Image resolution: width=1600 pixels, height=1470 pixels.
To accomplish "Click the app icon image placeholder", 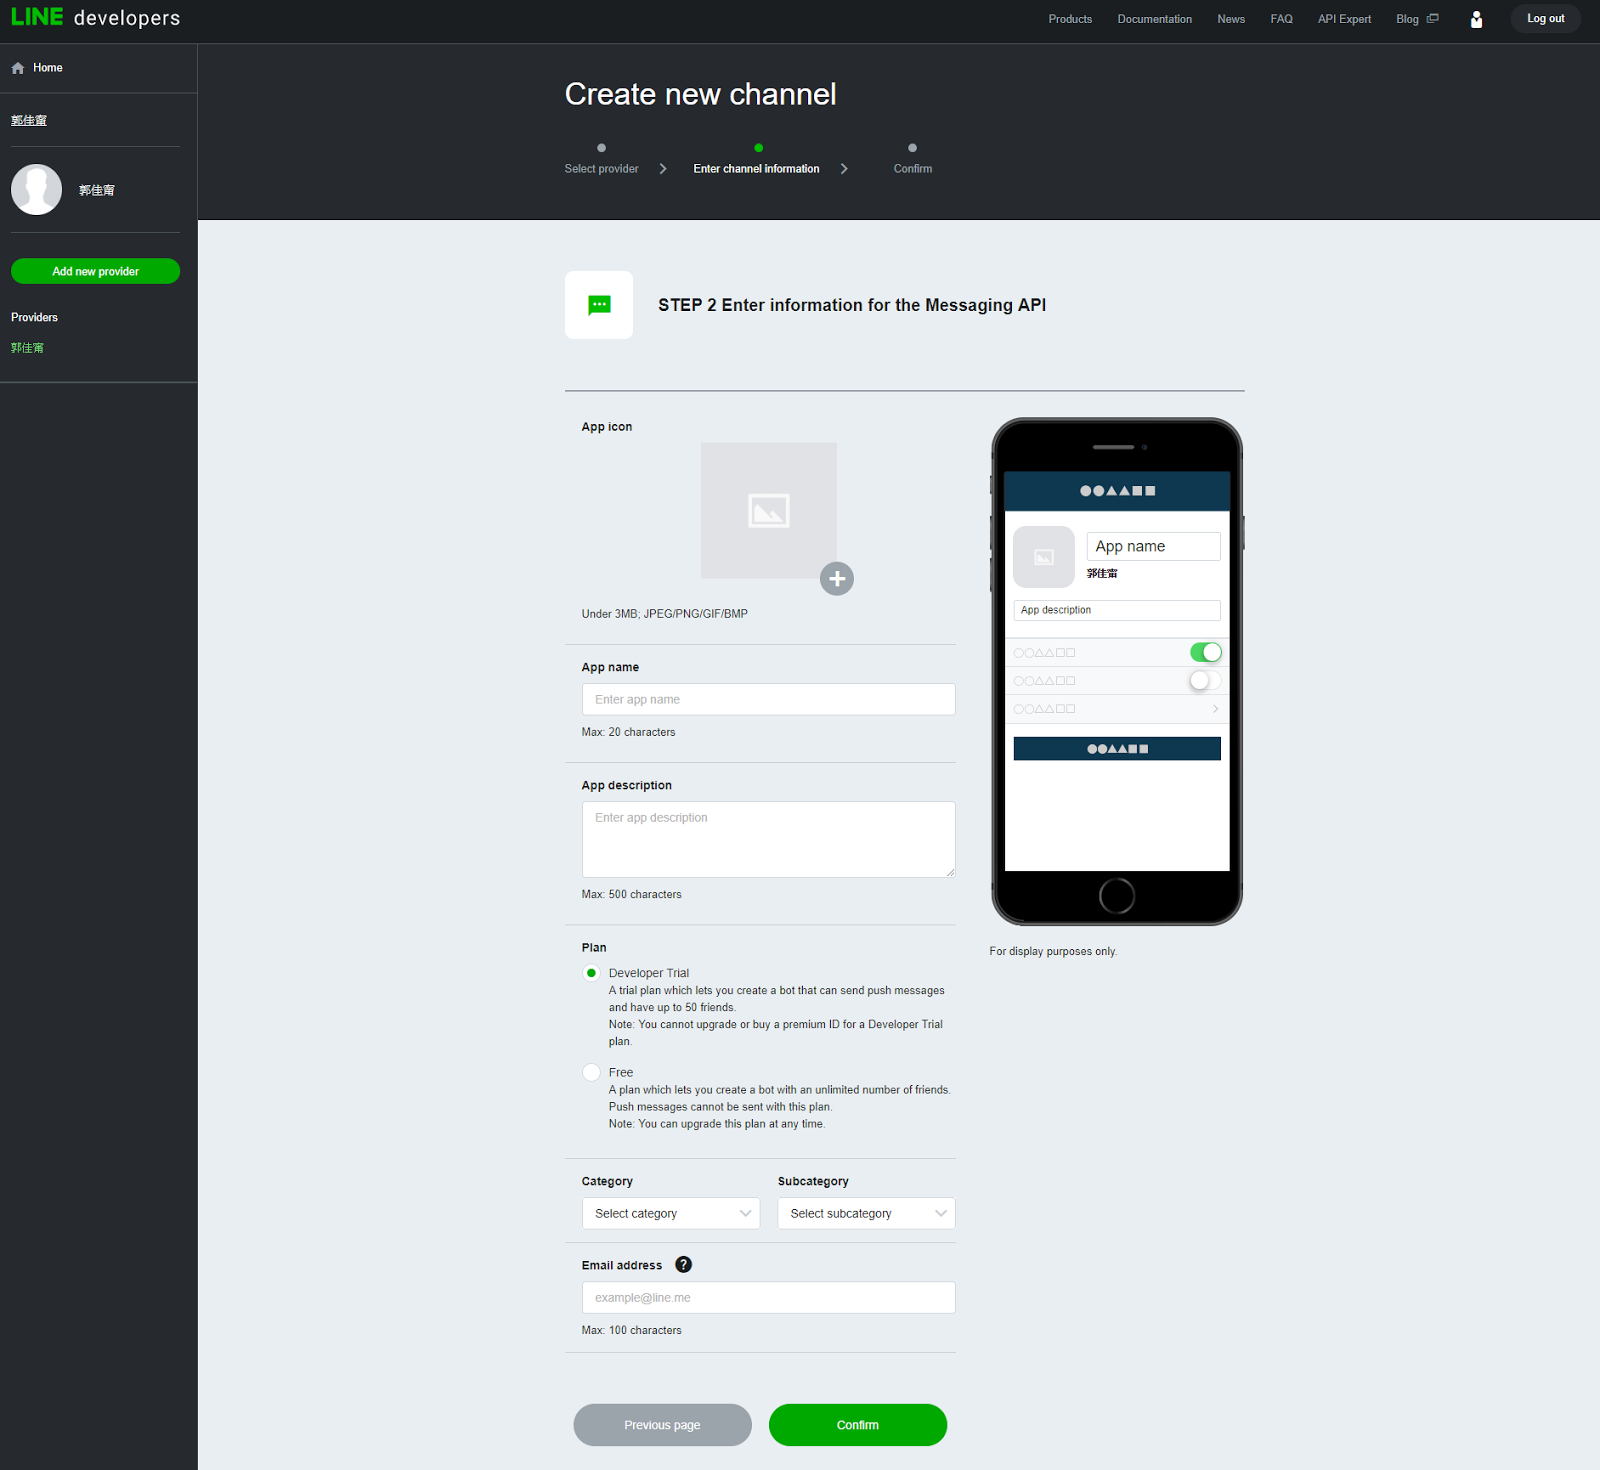I will (x=768, y=510).
